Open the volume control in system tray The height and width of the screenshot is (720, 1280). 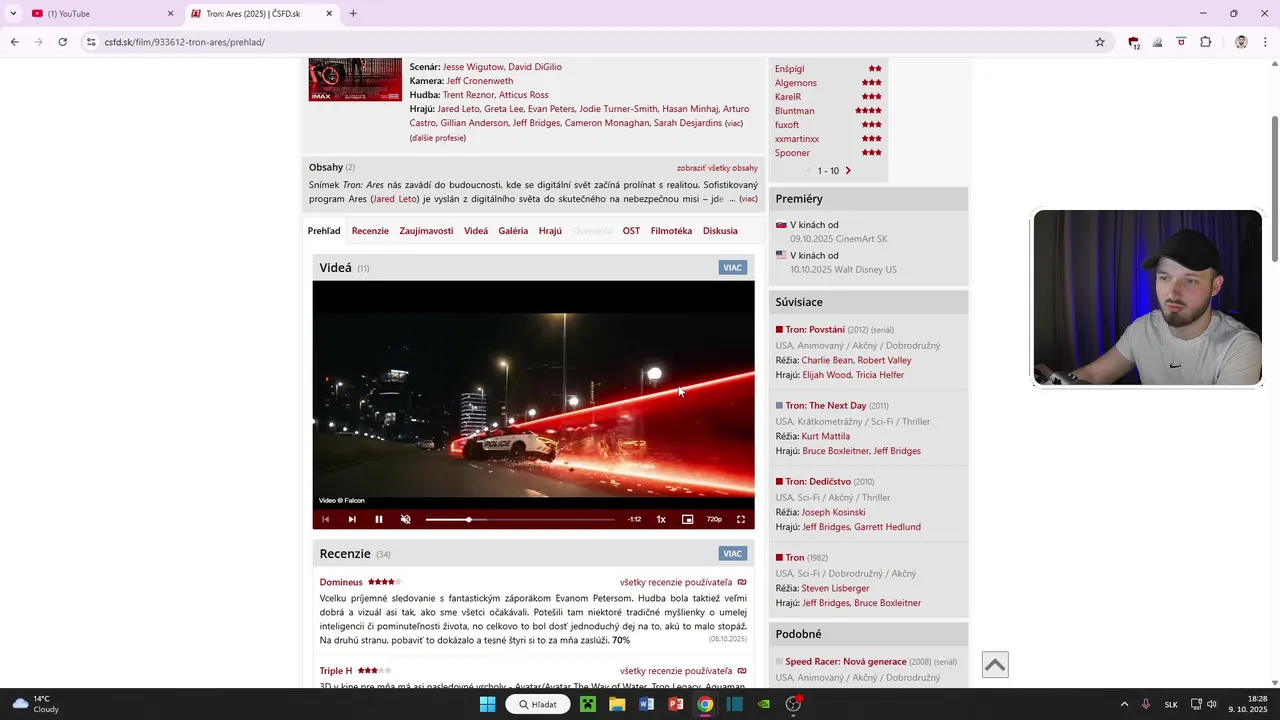(x=1211, y=704)
